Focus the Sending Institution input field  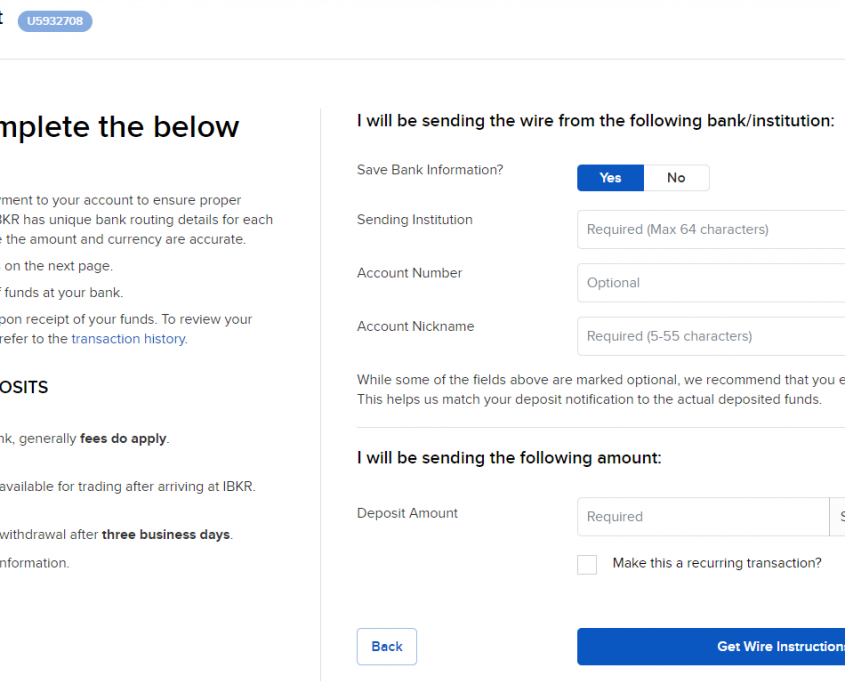[x=710, y=229]
